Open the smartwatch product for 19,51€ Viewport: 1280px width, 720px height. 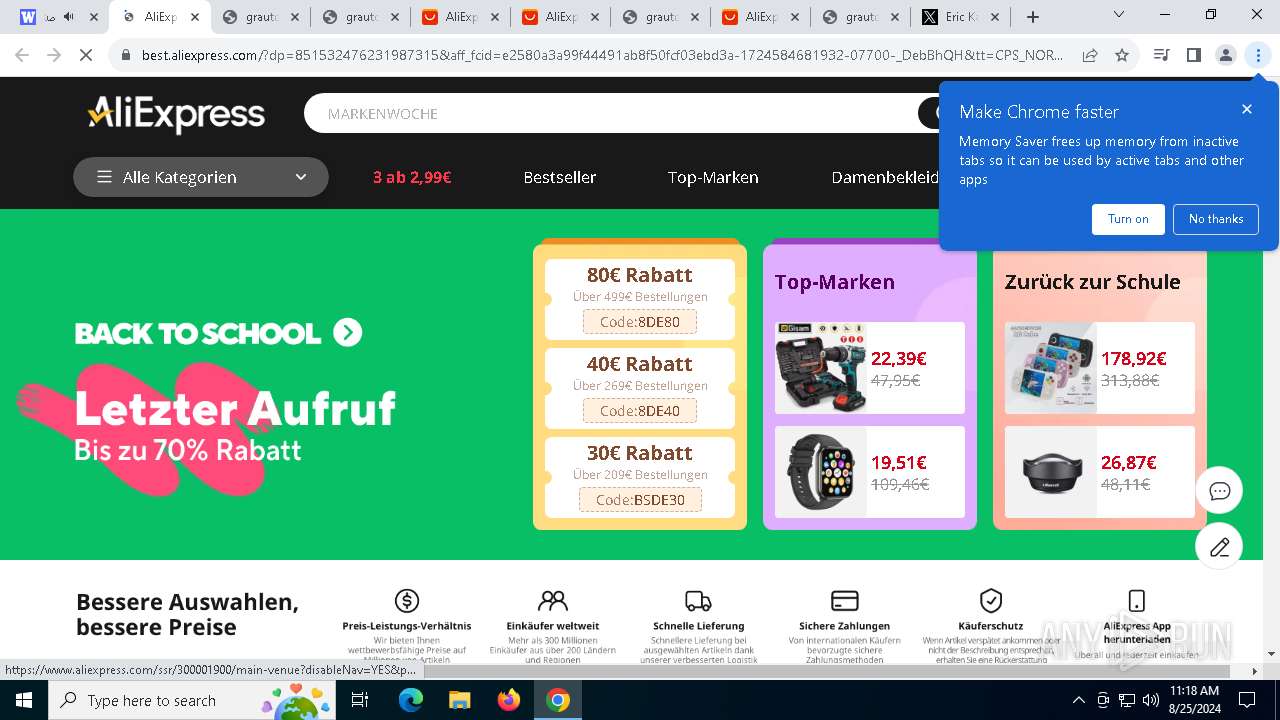tap(870, 472)
